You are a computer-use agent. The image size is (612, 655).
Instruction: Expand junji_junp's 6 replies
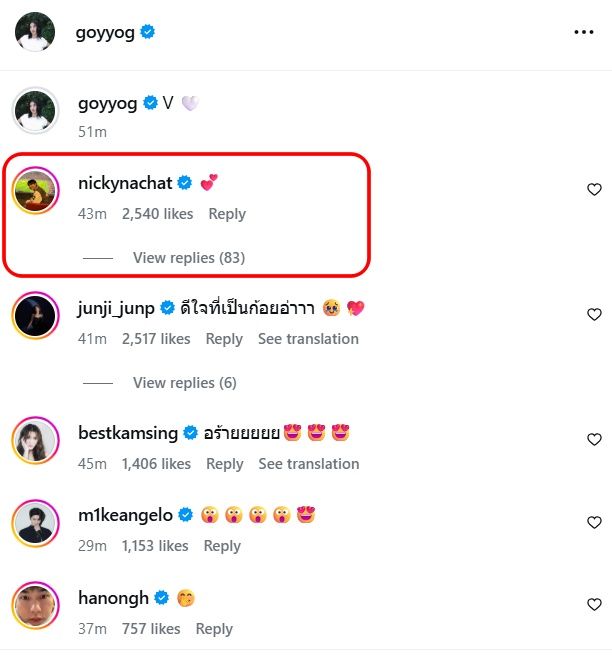[x=184, y=383]
